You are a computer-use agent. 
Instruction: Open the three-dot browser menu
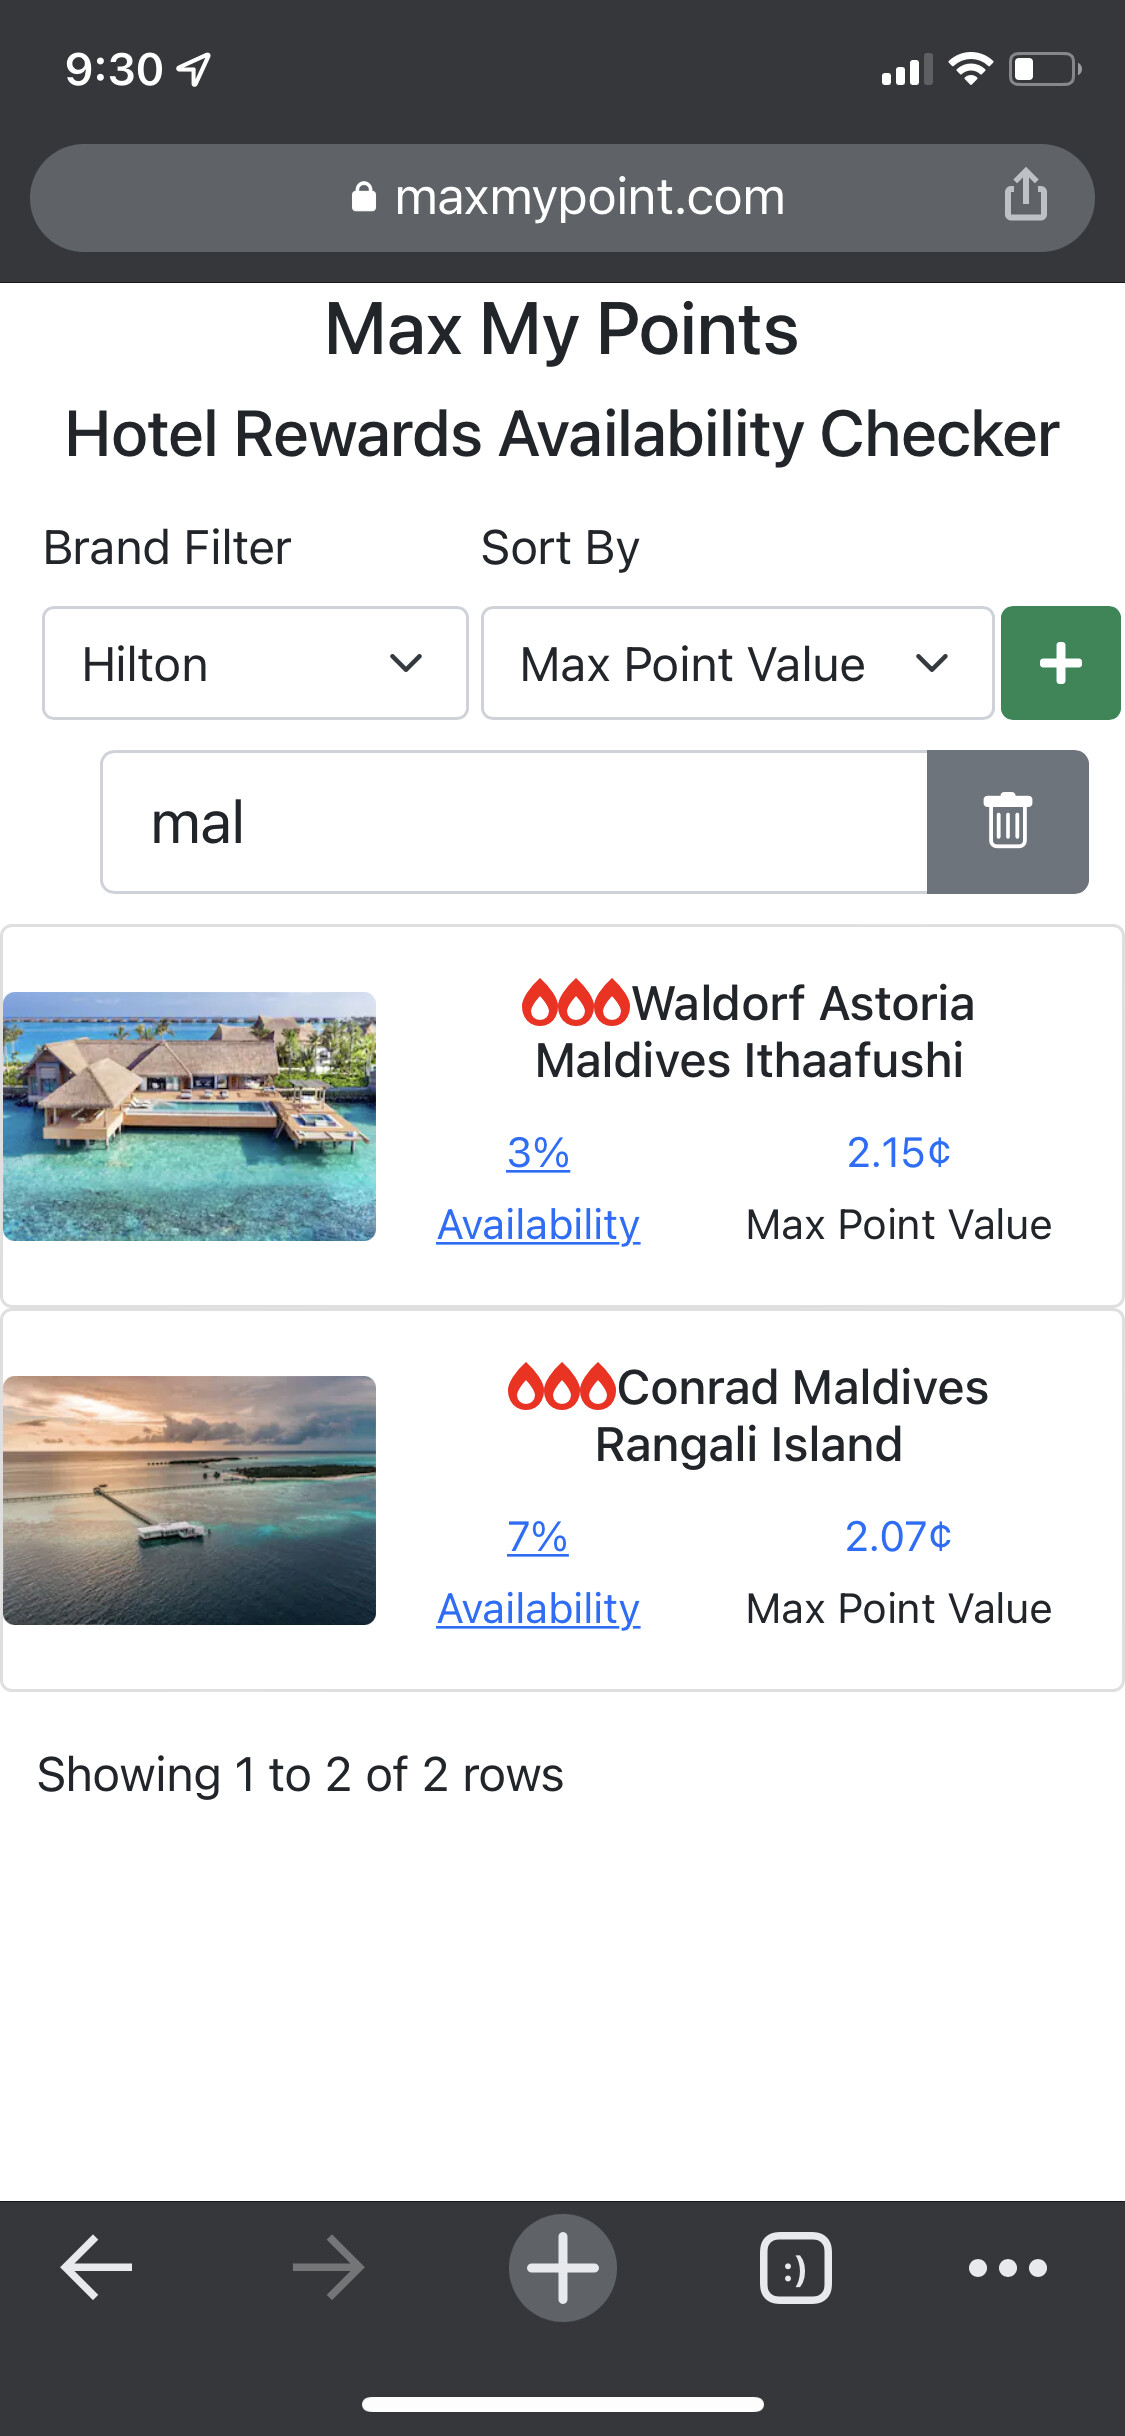click(1007, 2267)
